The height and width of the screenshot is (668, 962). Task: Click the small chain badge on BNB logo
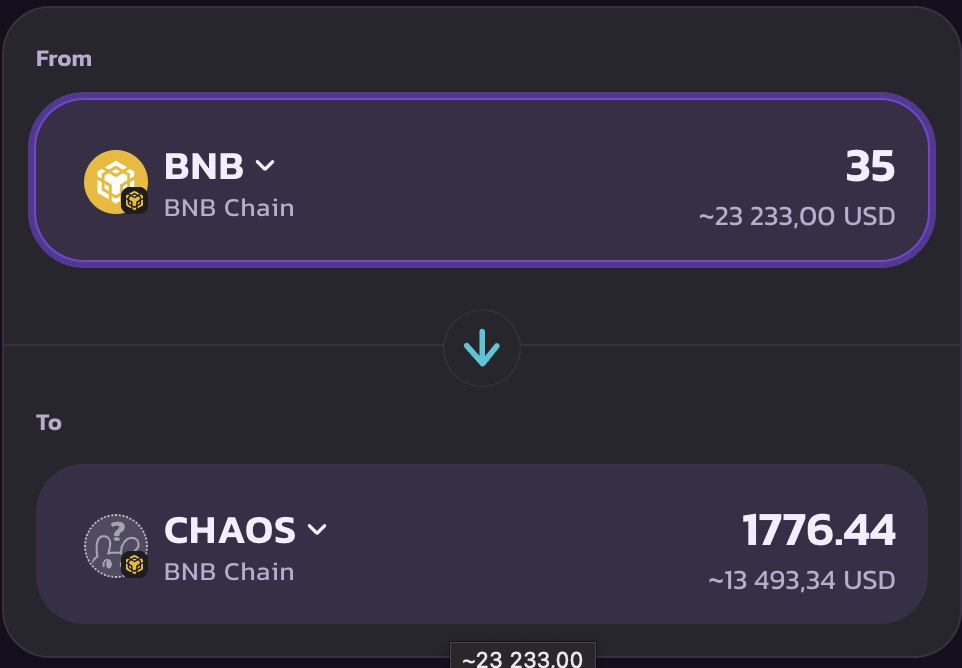click(134, 201)
